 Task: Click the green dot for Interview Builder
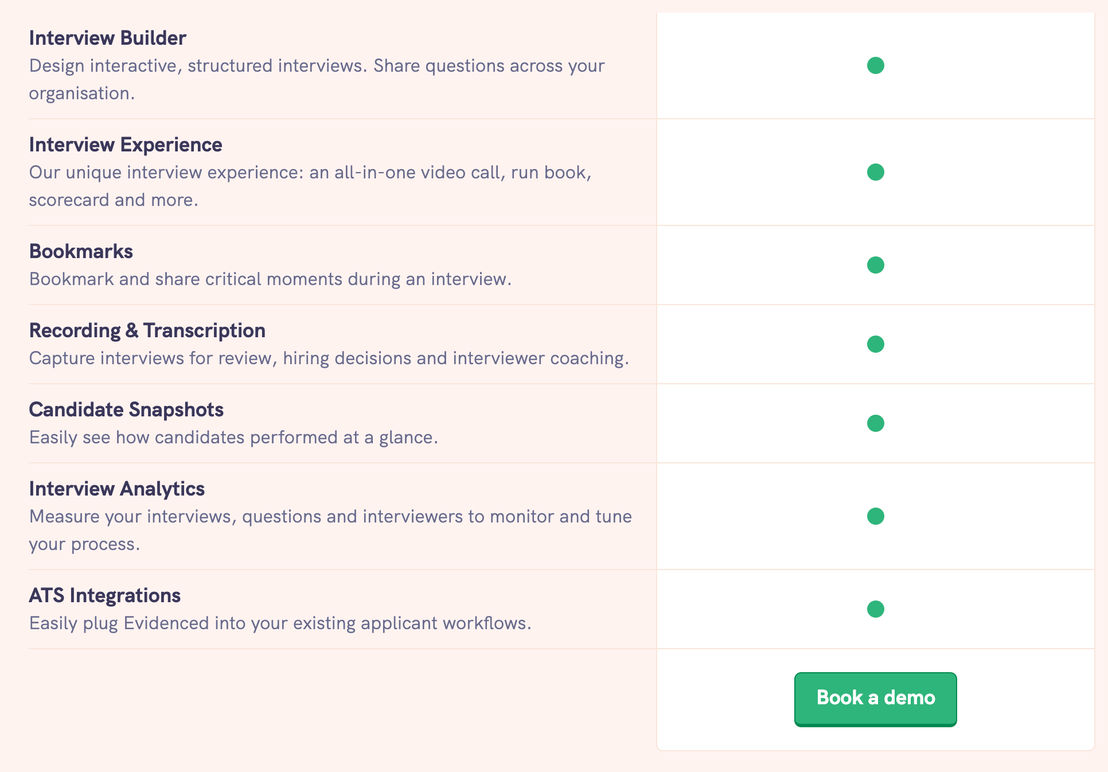pos(876,66)
